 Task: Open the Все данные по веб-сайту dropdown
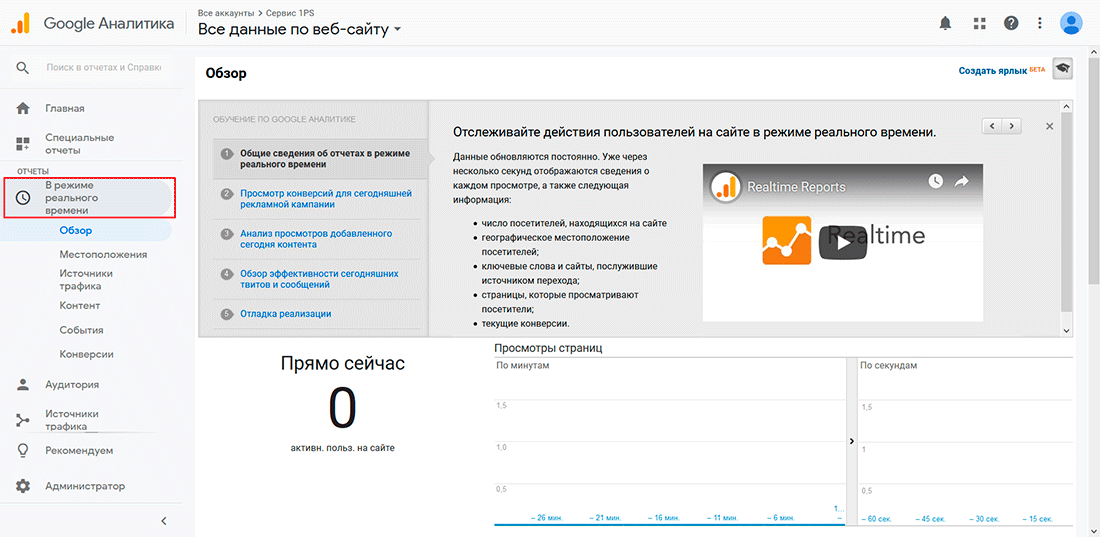[x=300, y=29]
